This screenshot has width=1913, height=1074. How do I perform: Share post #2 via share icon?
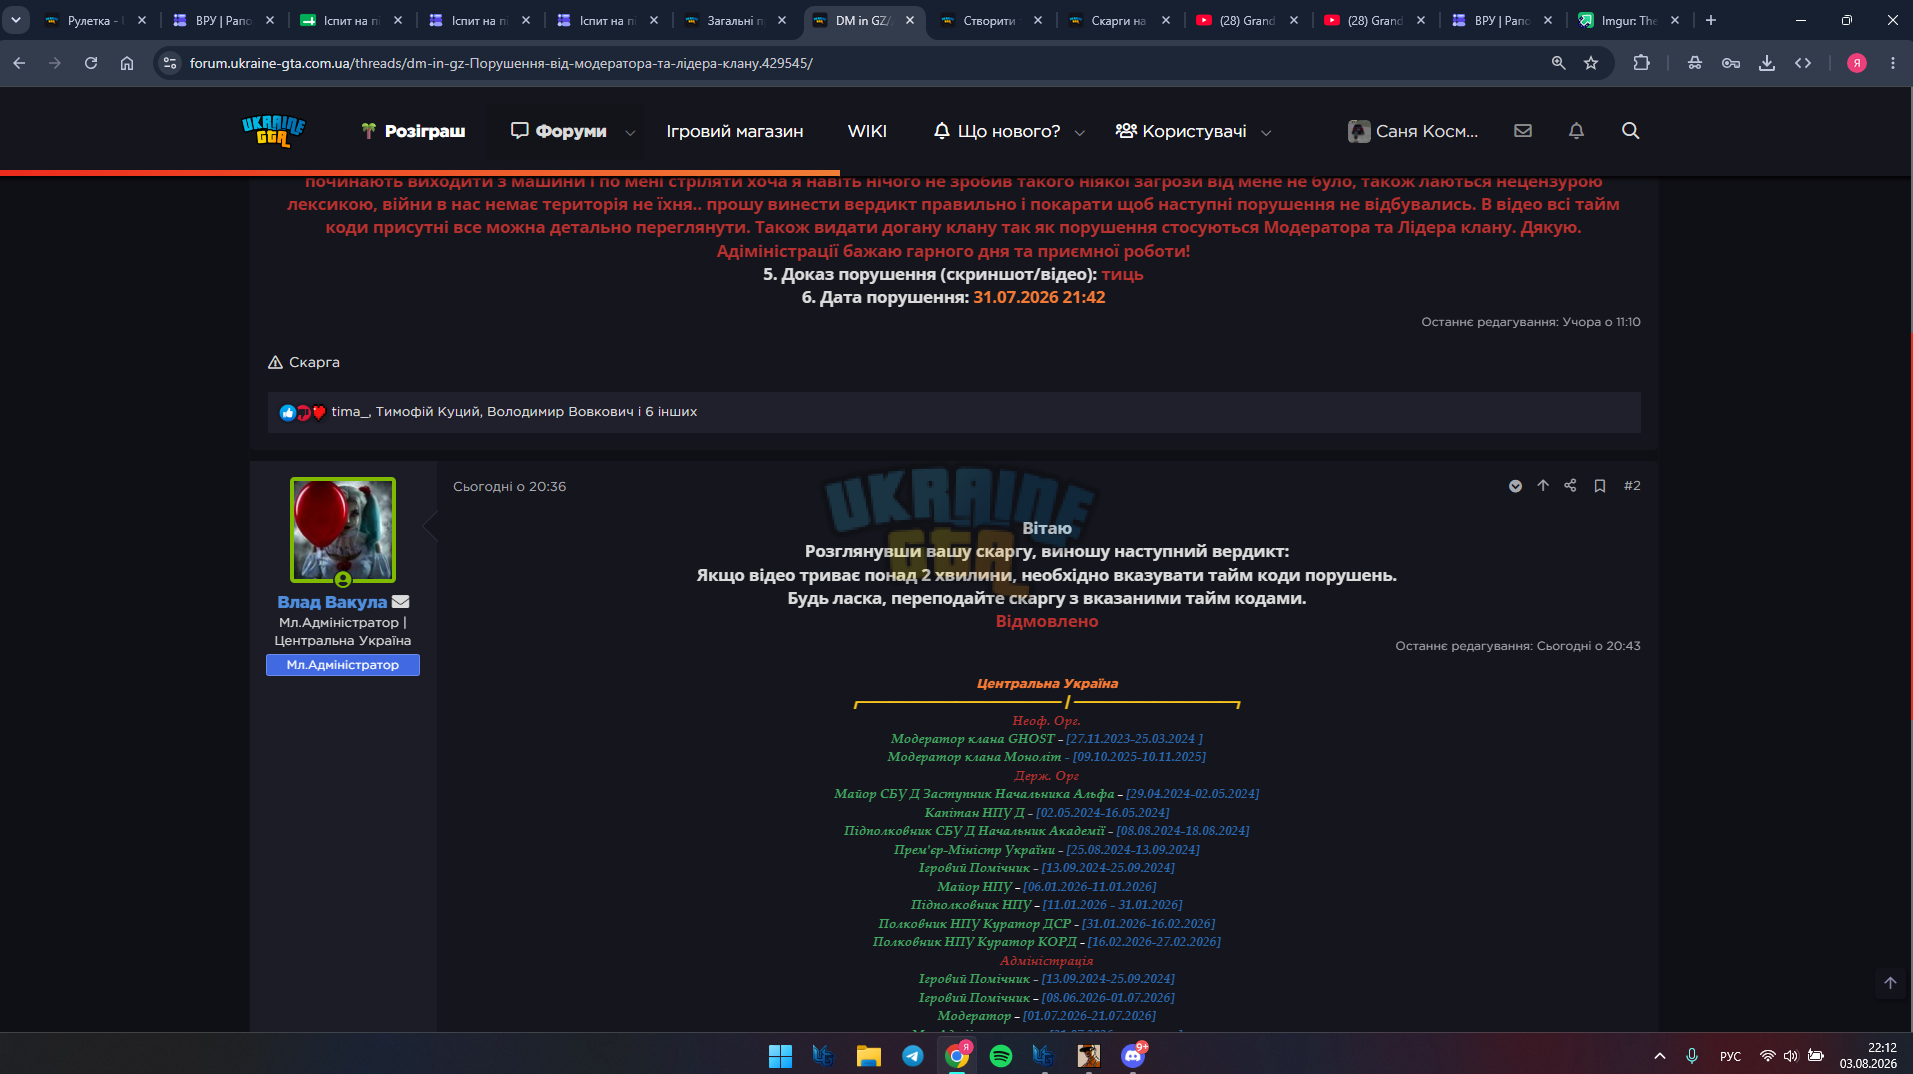(1570, 486)
